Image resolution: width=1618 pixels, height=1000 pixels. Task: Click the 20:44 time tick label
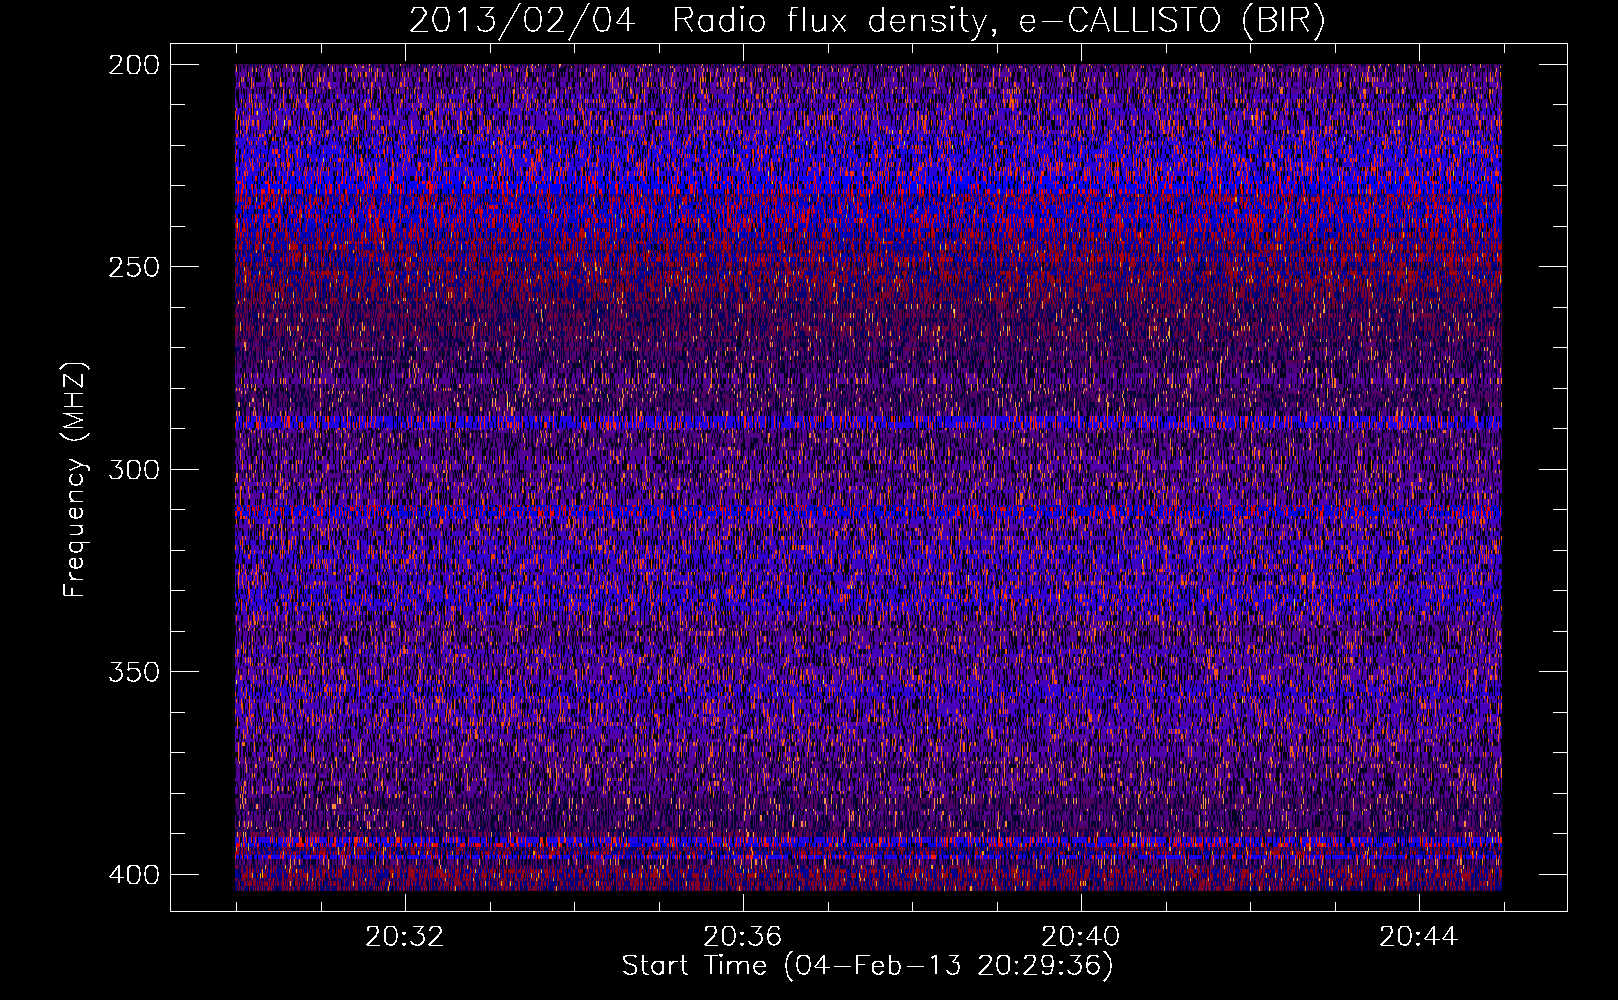coord(1419,937)
